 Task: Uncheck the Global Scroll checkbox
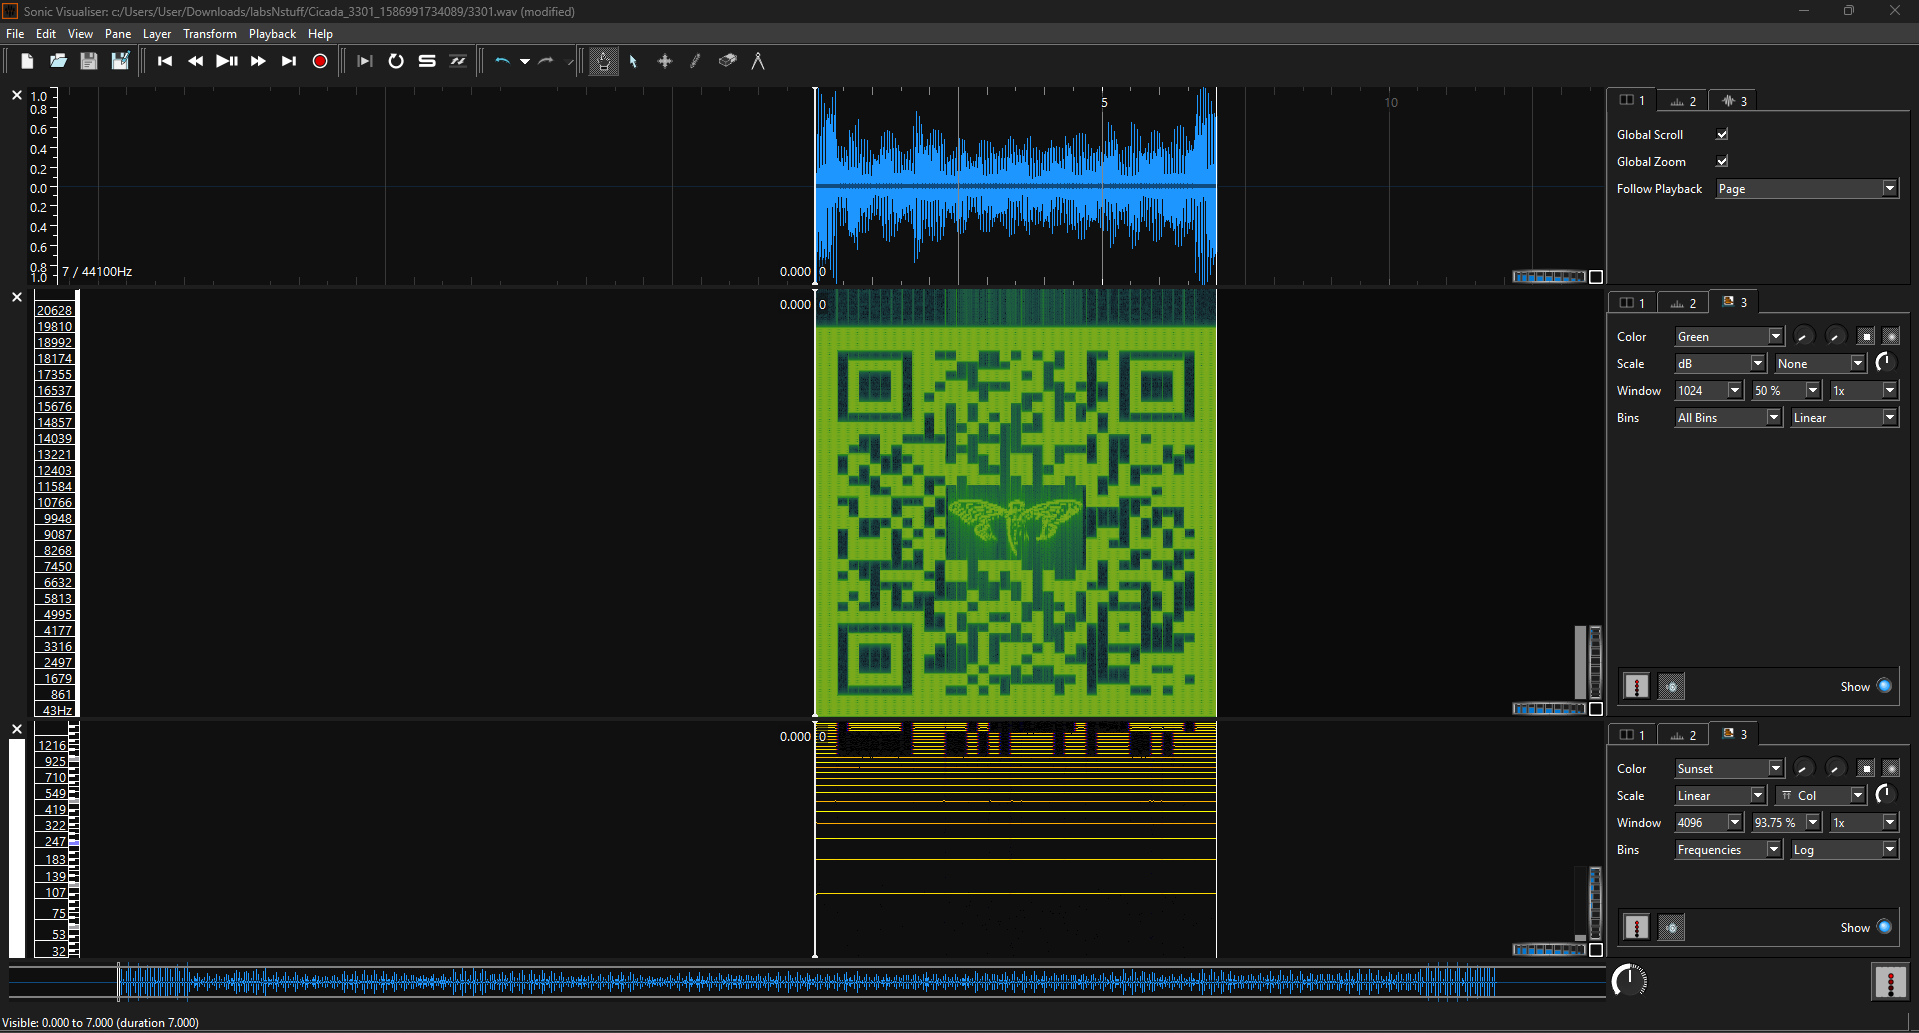[1722, 134]
